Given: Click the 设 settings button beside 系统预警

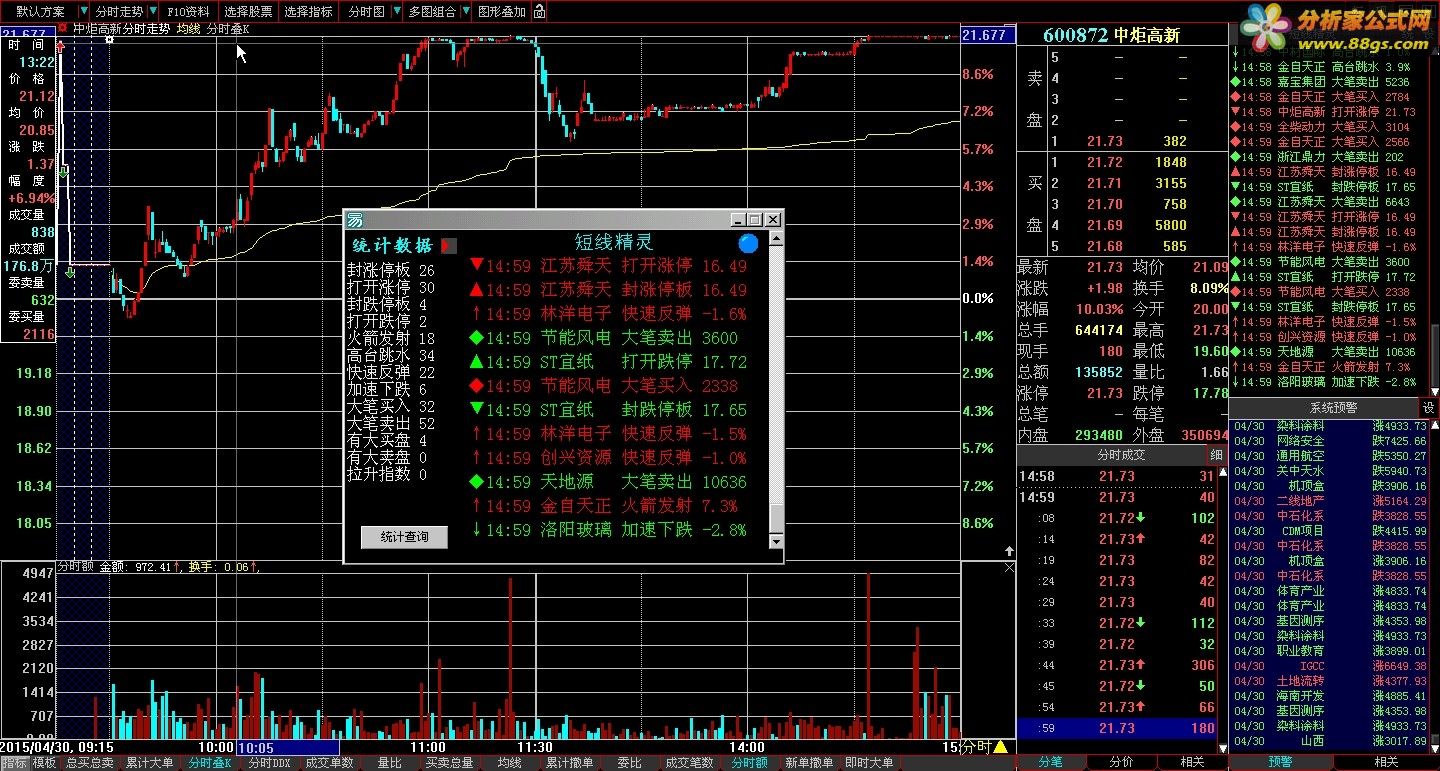Looking at the screenshot, I should tap(1429, 408).
